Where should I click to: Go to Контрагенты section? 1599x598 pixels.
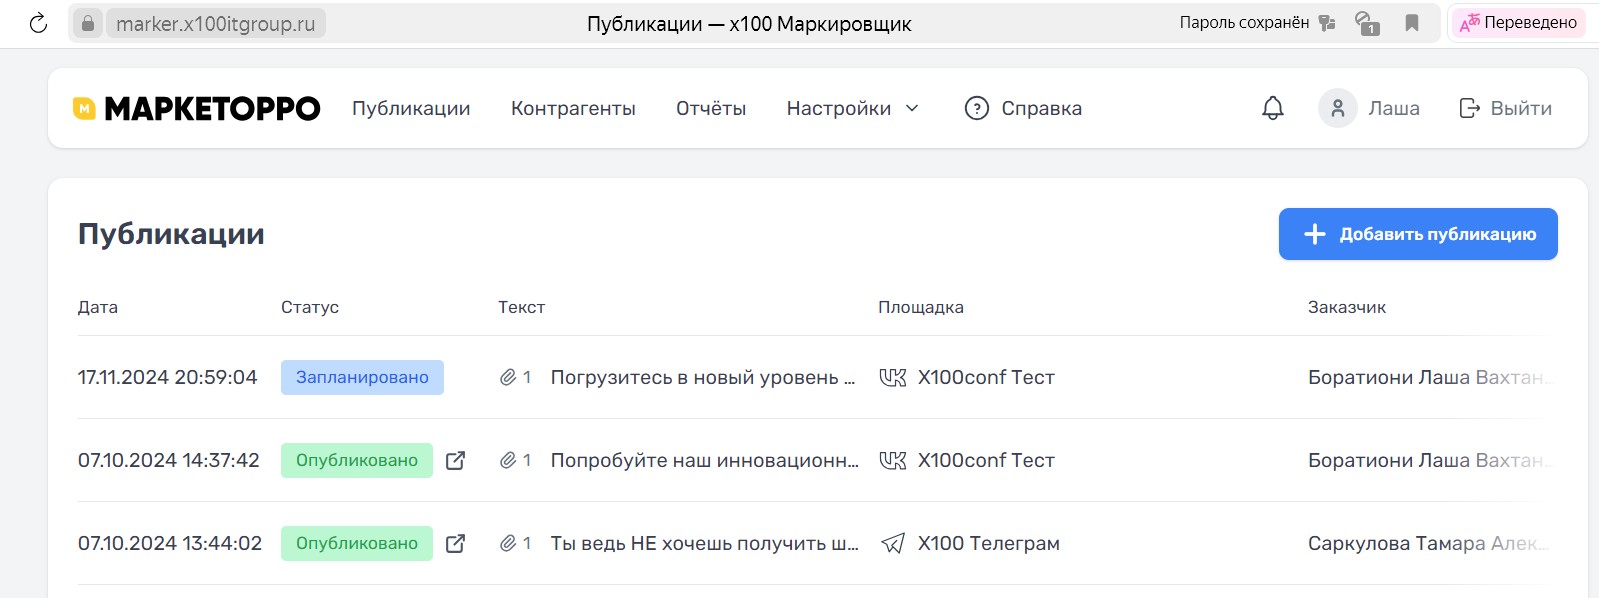point(573,108)
